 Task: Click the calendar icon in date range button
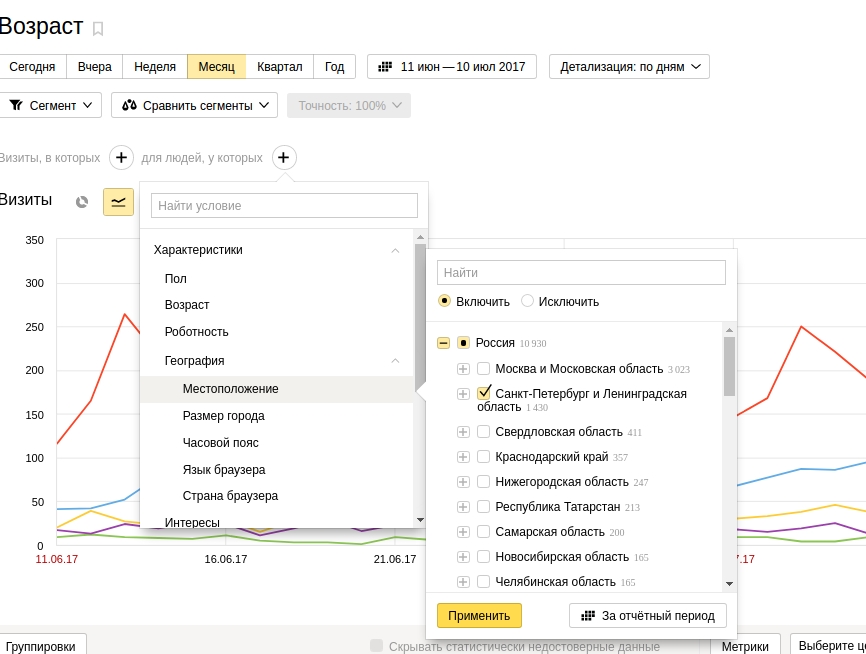(x=385, y=67)
